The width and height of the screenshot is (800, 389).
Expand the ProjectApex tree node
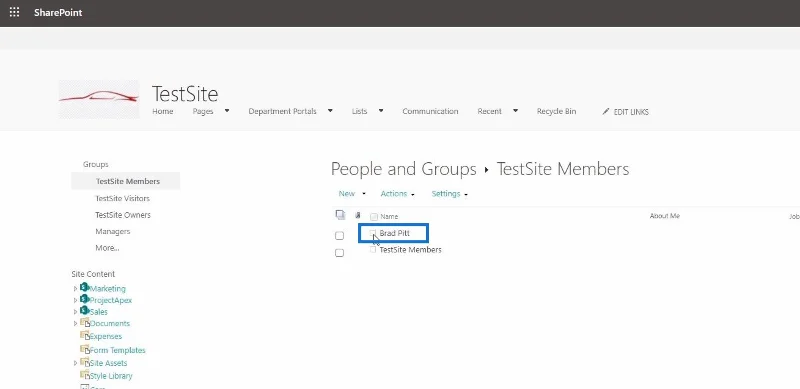(76, 300)
